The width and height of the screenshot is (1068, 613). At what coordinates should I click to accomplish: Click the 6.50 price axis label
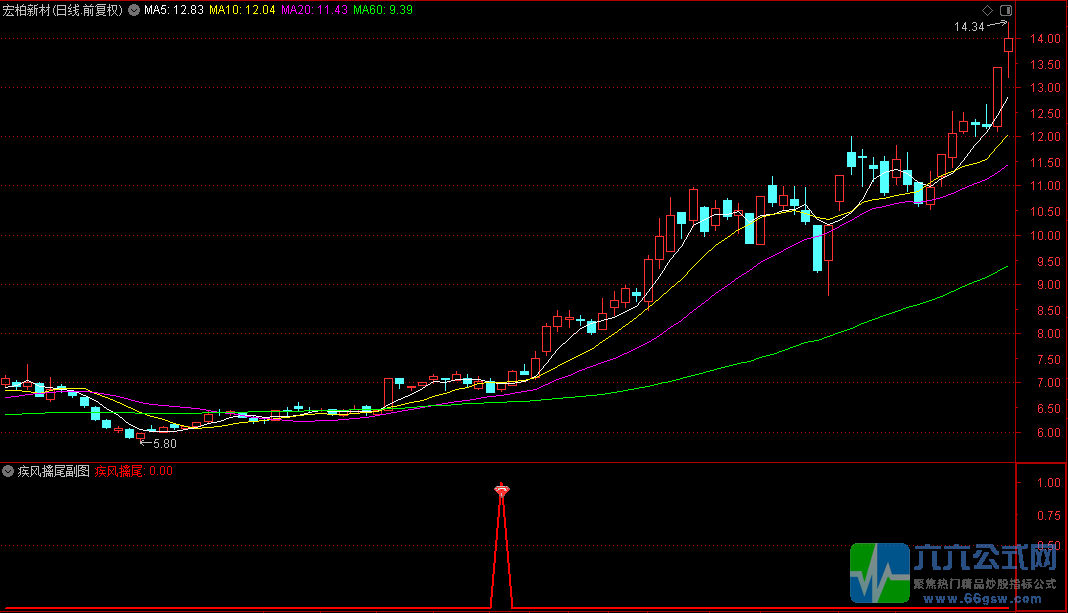click(x=1049, y=409)
